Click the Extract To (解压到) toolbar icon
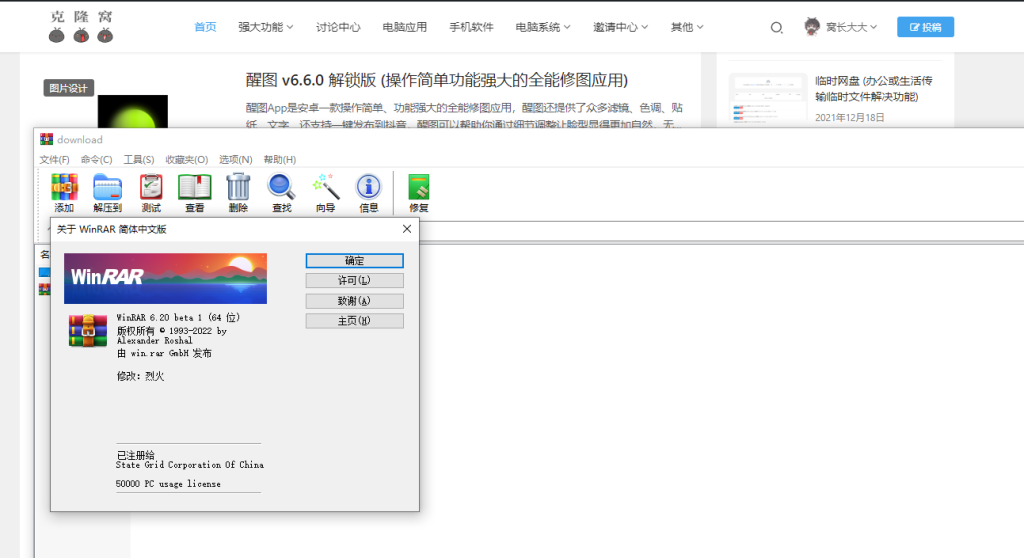Screen dimensions: 1024x558 pyautogui.click(x=107, y=193)
